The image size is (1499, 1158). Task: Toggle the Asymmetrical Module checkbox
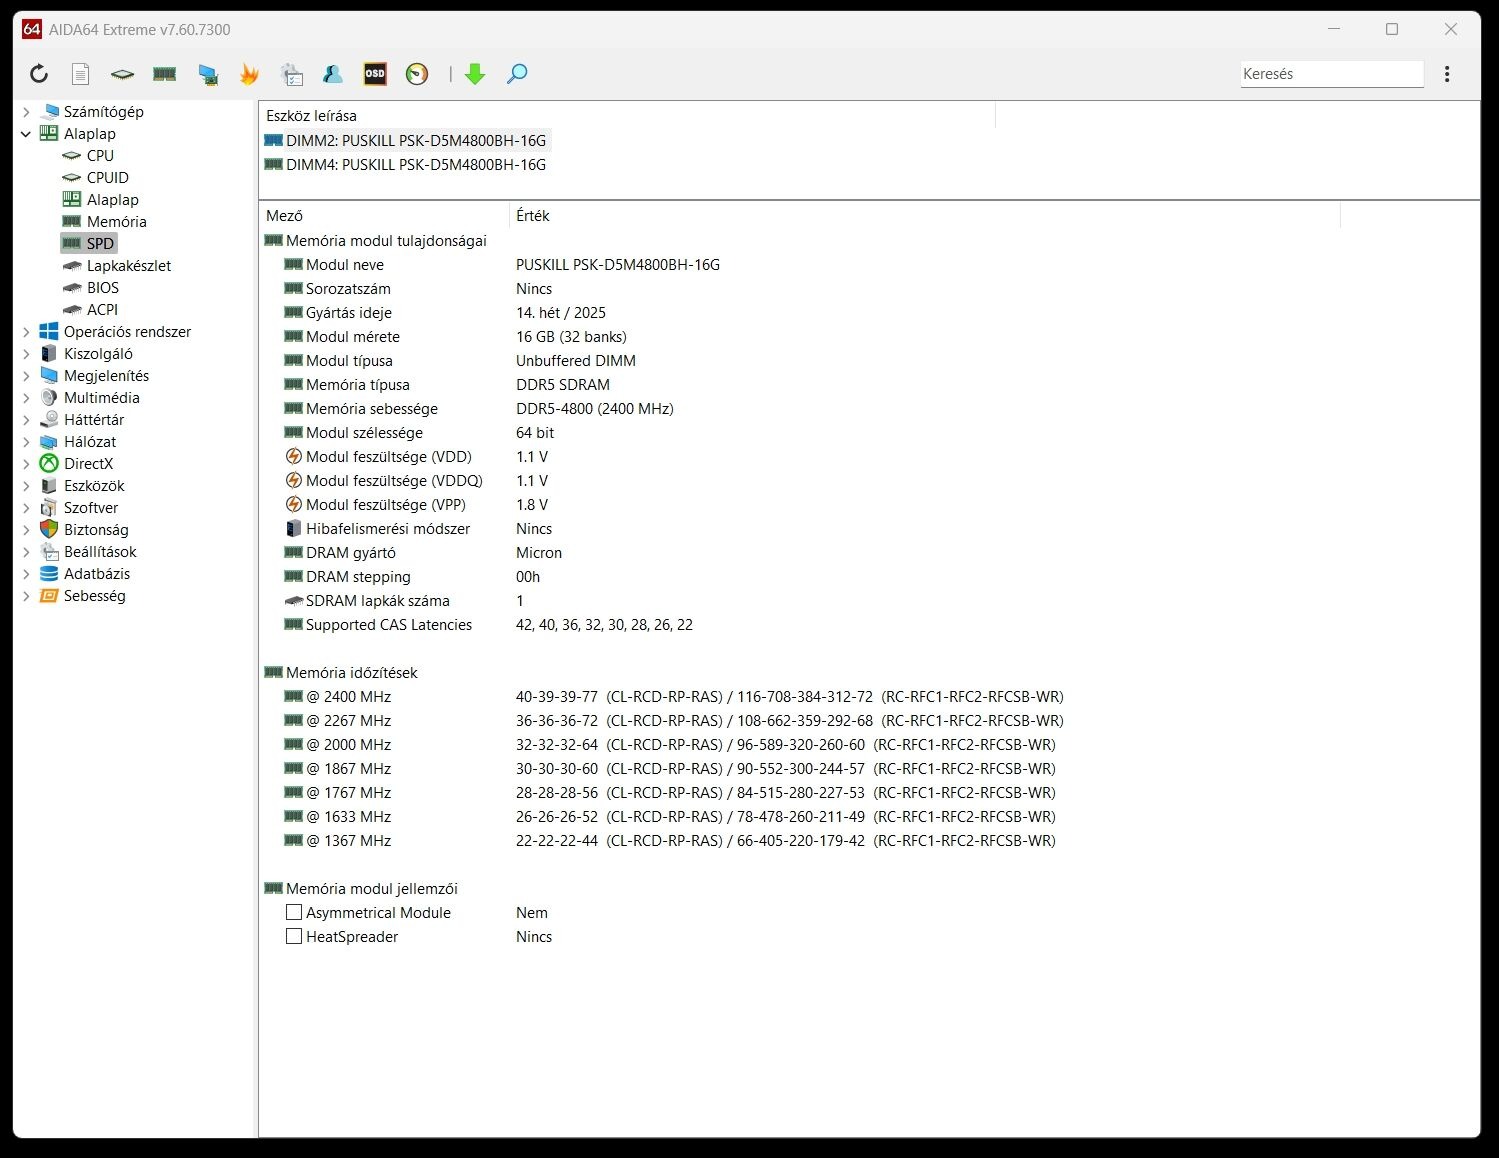click(x=294, y=913)
